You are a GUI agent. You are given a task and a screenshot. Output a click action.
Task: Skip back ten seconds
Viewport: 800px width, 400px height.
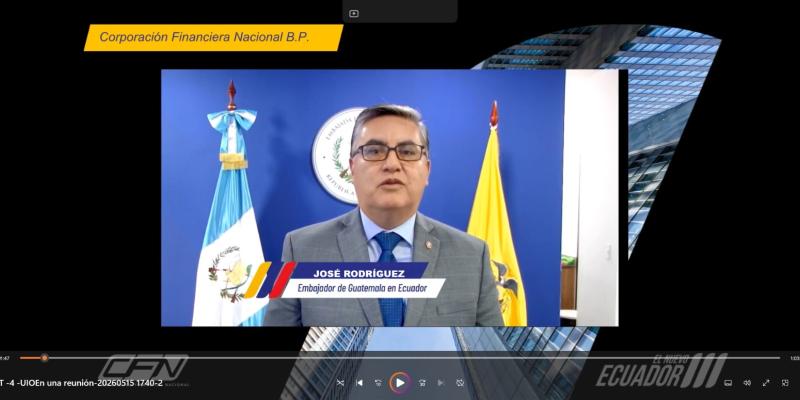[378, 383]
